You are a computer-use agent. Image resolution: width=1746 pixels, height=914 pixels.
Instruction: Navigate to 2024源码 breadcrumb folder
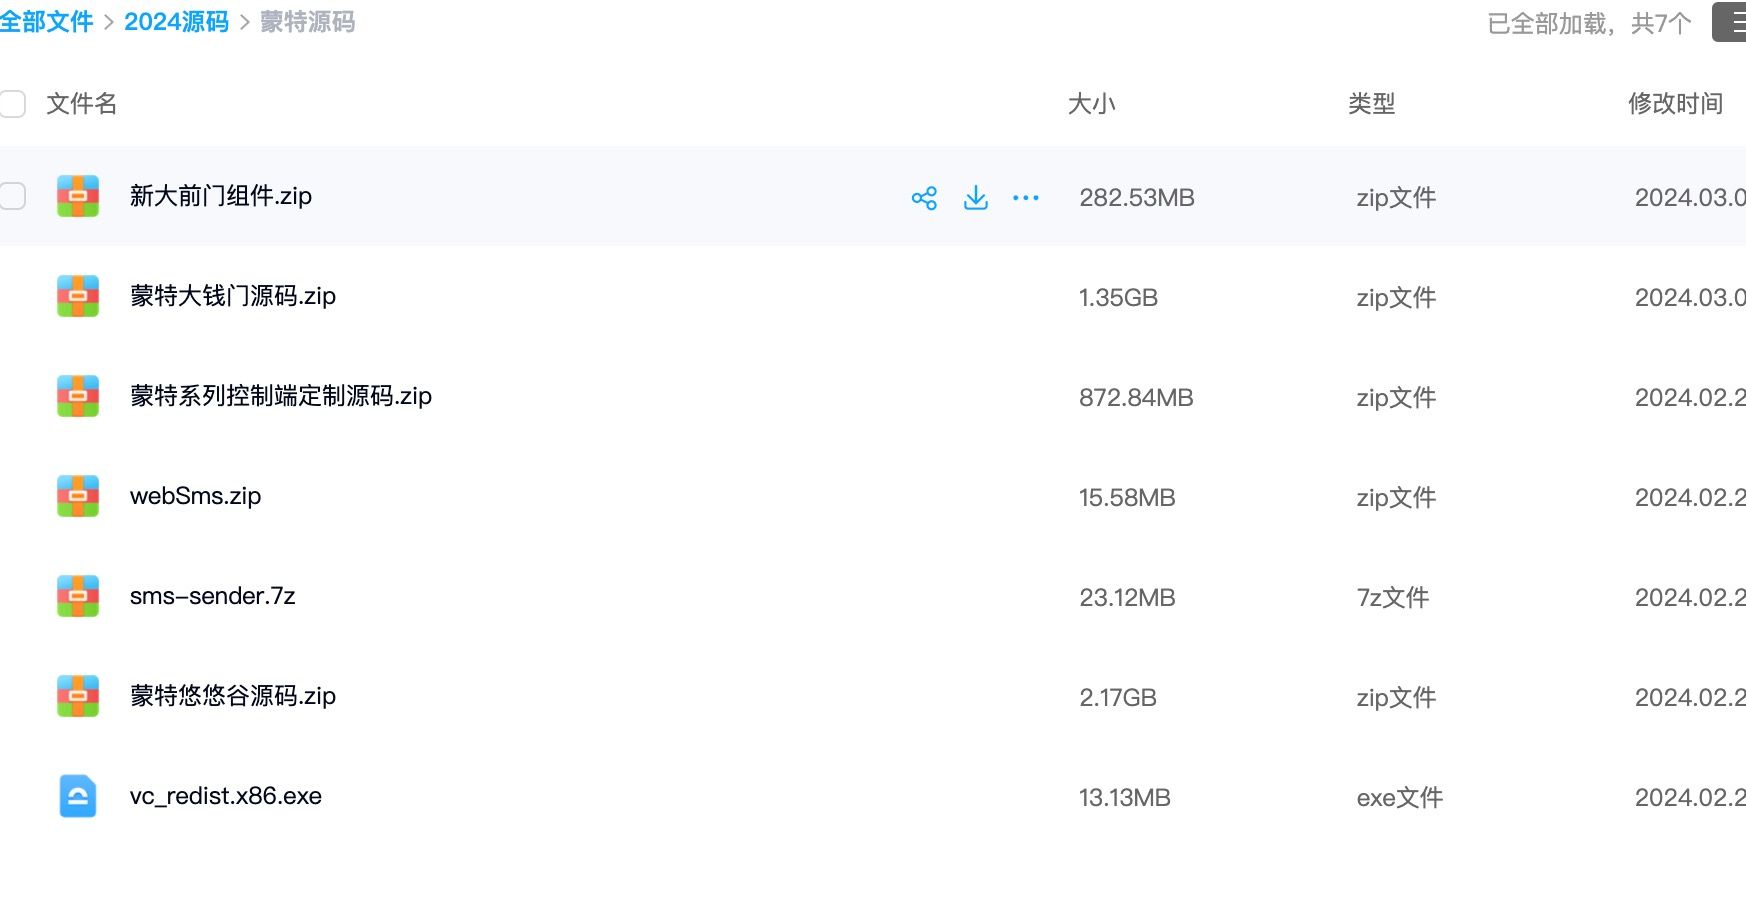(176, 22)
